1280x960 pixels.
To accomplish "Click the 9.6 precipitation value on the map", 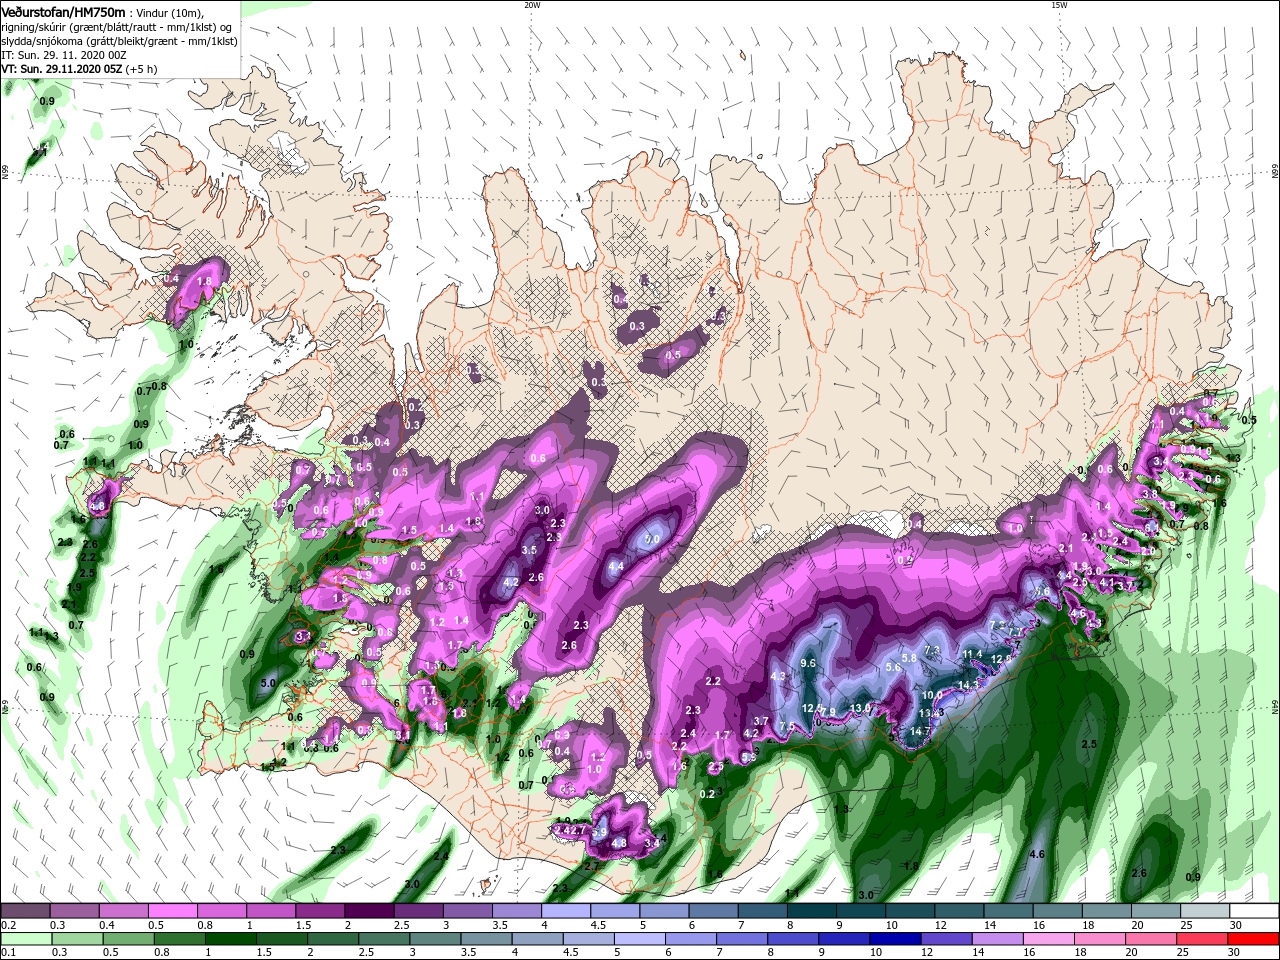I will [x=809, y=663].
